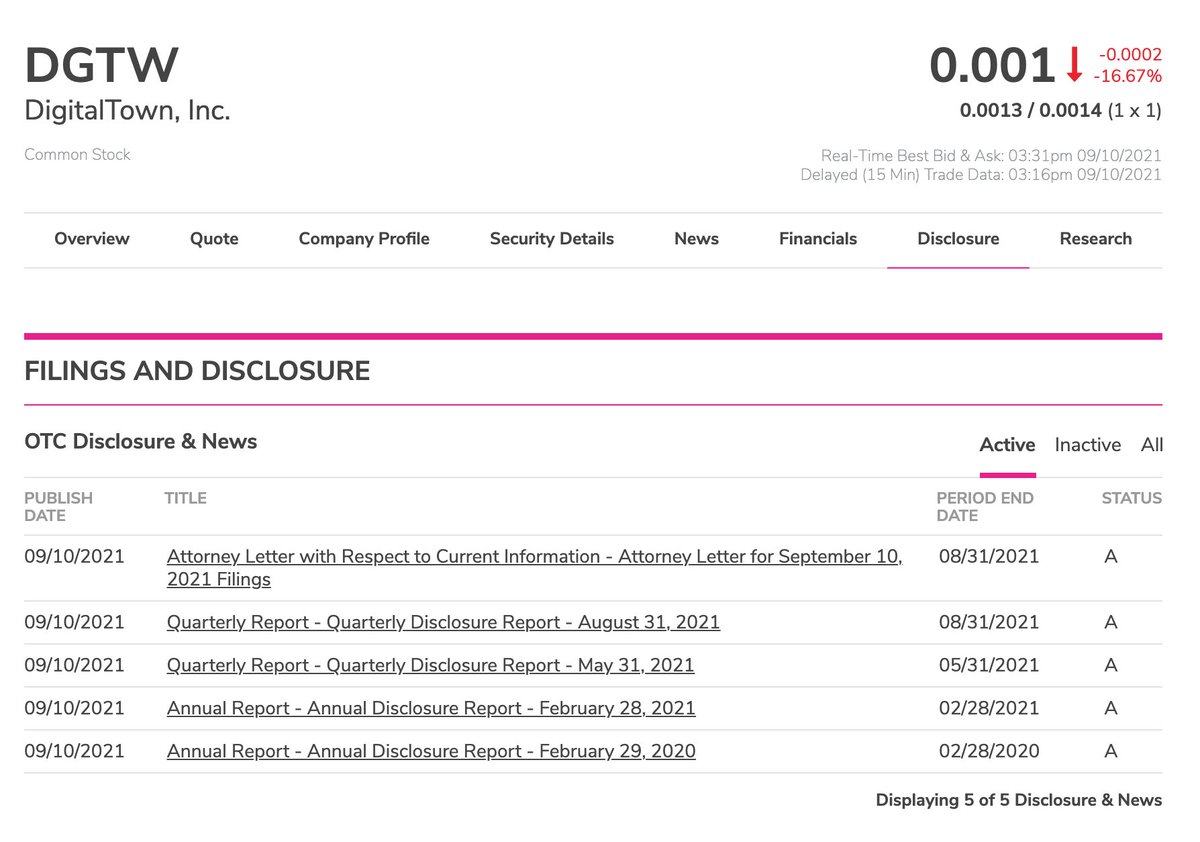Click Delayed (15 Min) Trade Data timestamp
This screenshot has height=842, width=1200.
pyautogui.click(x=981, y=175)
